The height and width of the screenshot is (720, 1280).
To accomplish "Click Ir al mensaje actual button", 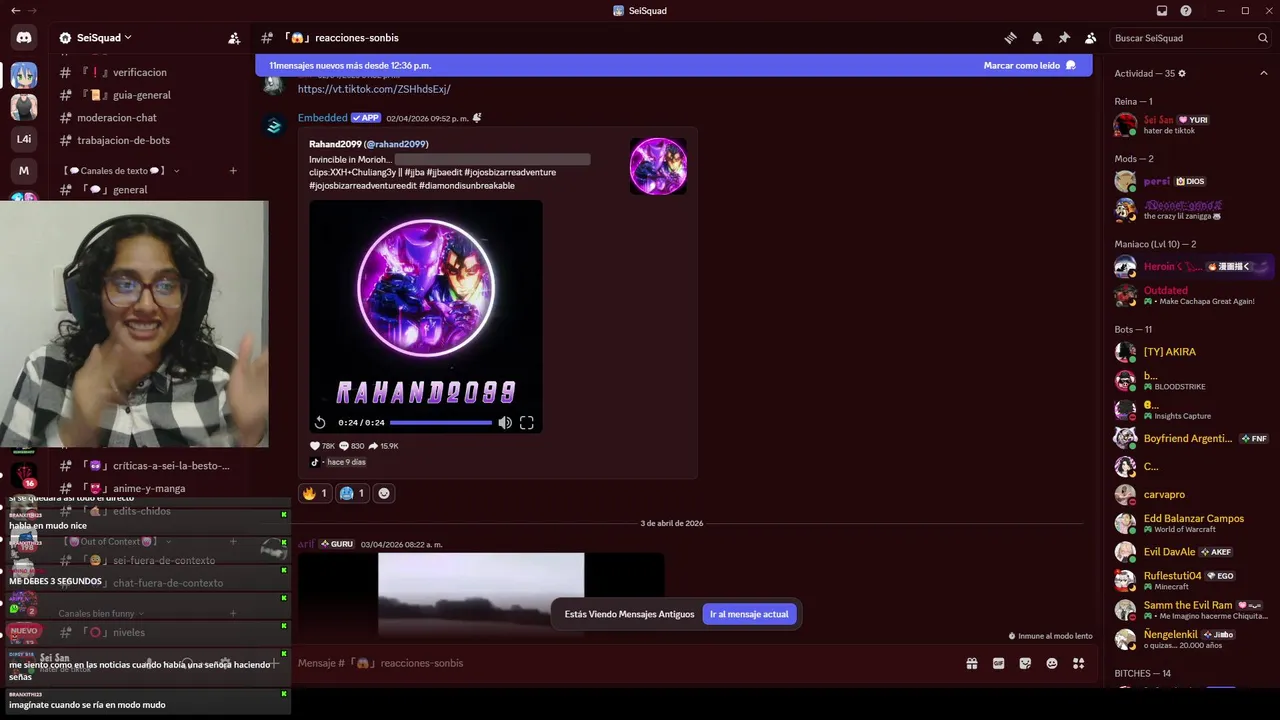I will click(x=749, y=614).
